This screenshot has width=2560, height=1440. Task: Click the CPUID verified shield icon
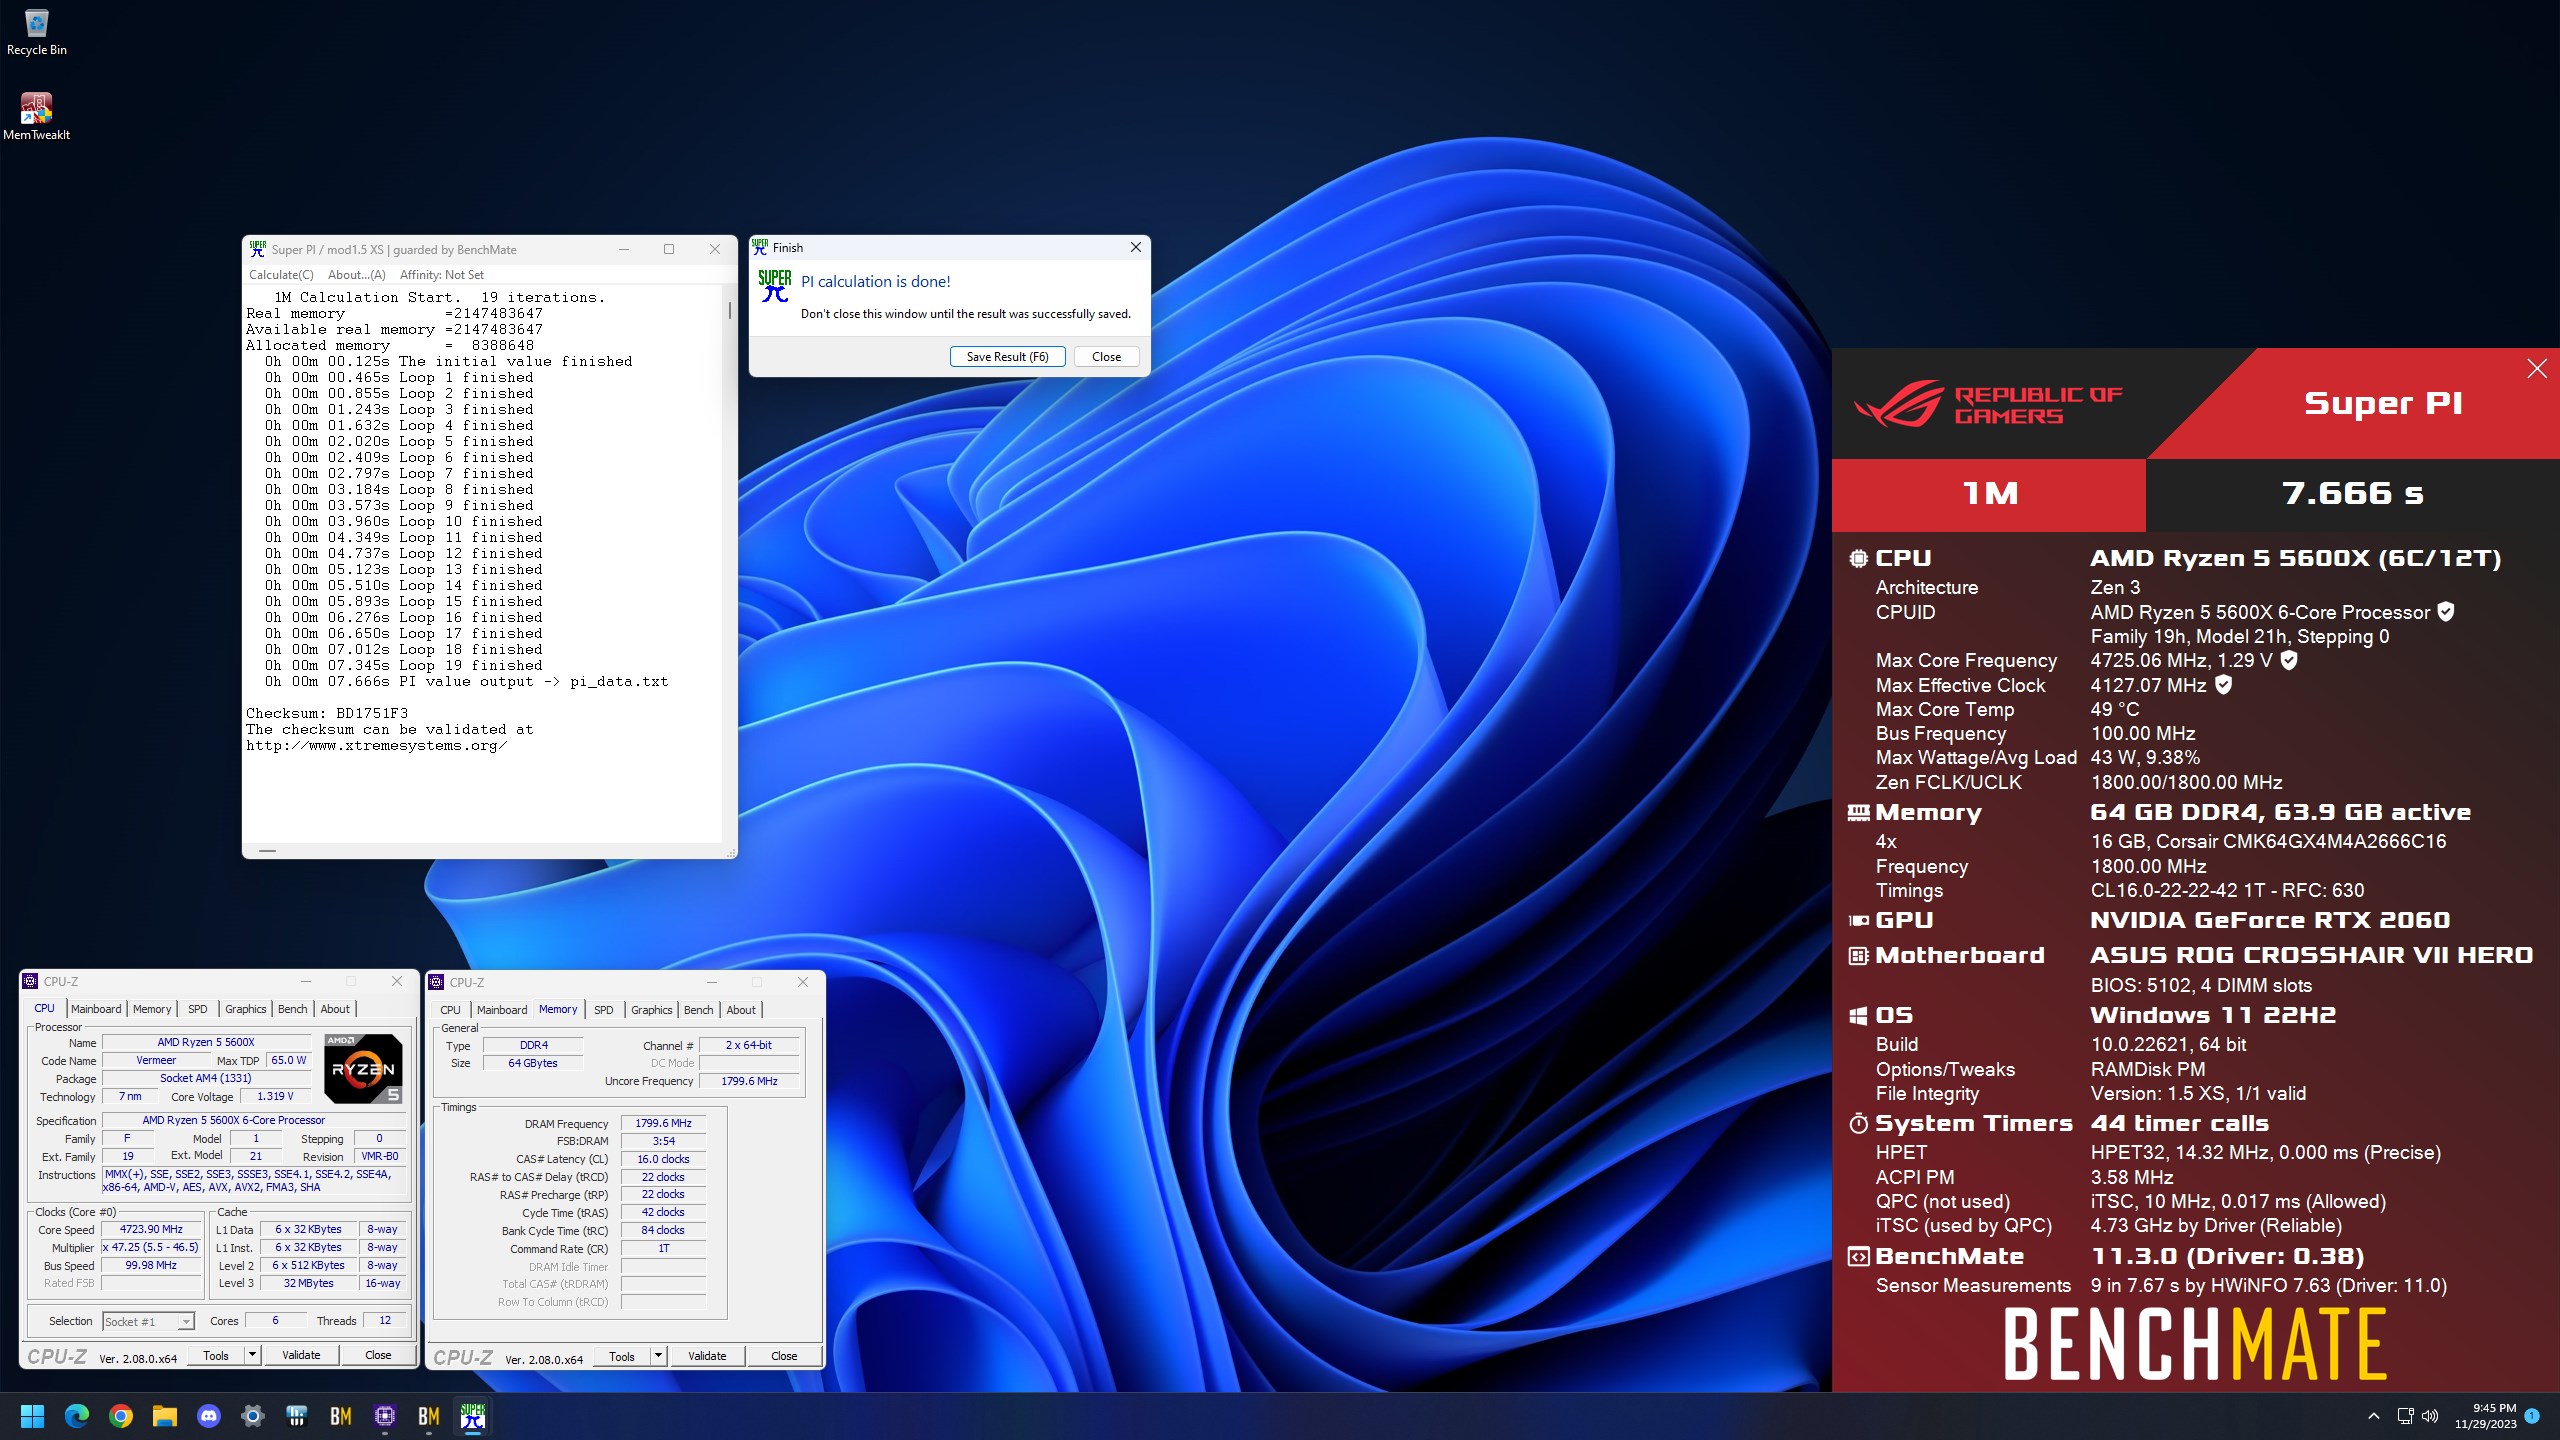[x=2446, y=611]
